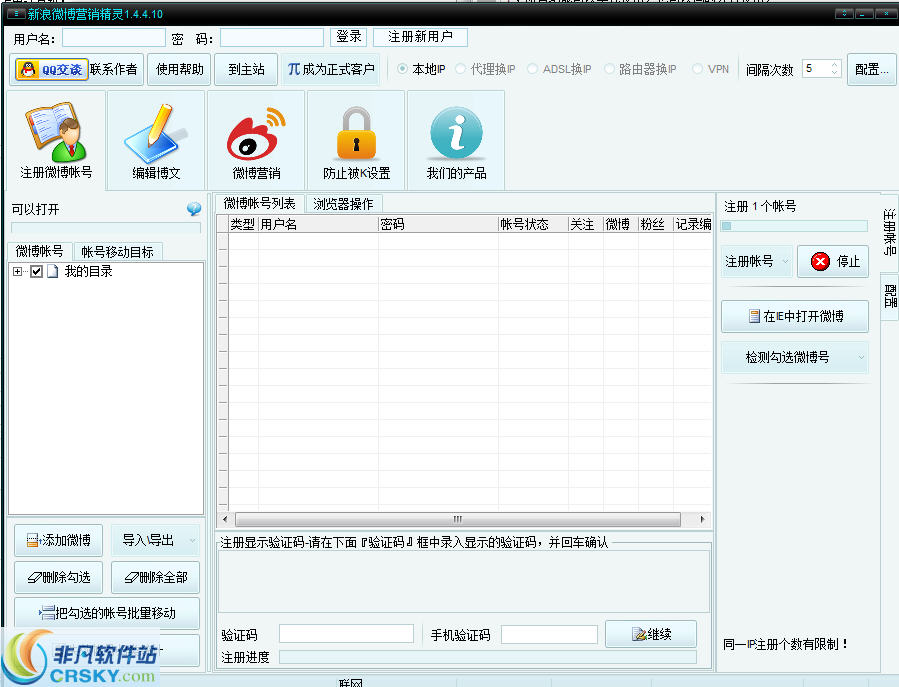
Task: Select the 代理换IP radio option
Action: click(x=460, y=69)
